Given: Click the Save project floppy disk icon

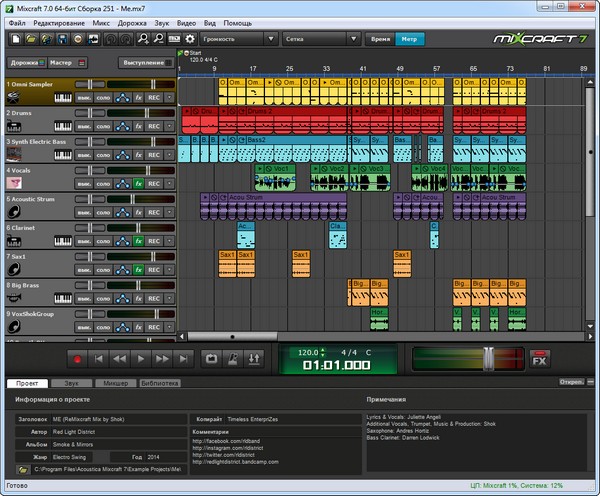Looking at the screenshot, I should (x=62, y=39).
